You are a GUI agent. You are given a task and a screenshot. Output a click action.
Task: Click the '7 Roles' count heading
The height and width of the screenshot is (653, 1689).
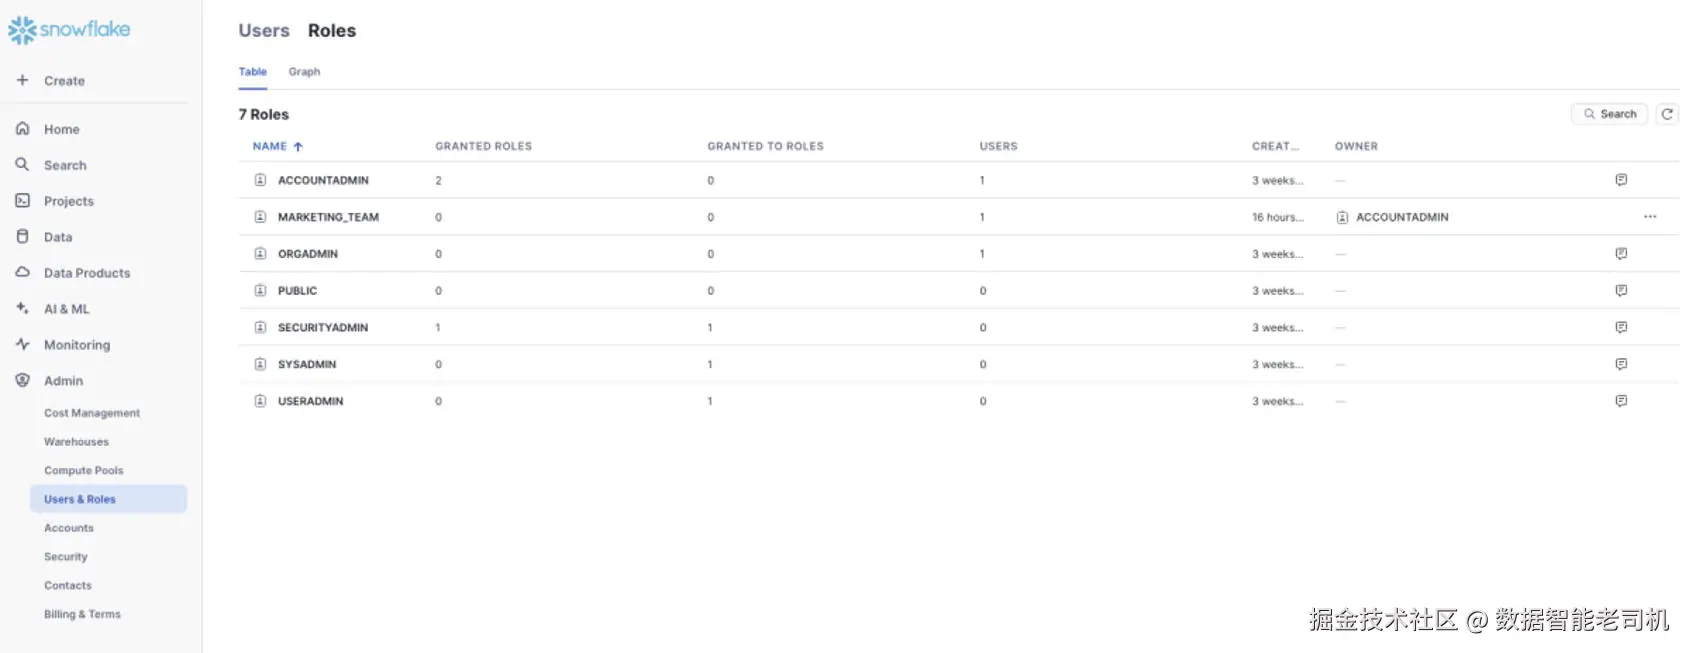[263, 114]
